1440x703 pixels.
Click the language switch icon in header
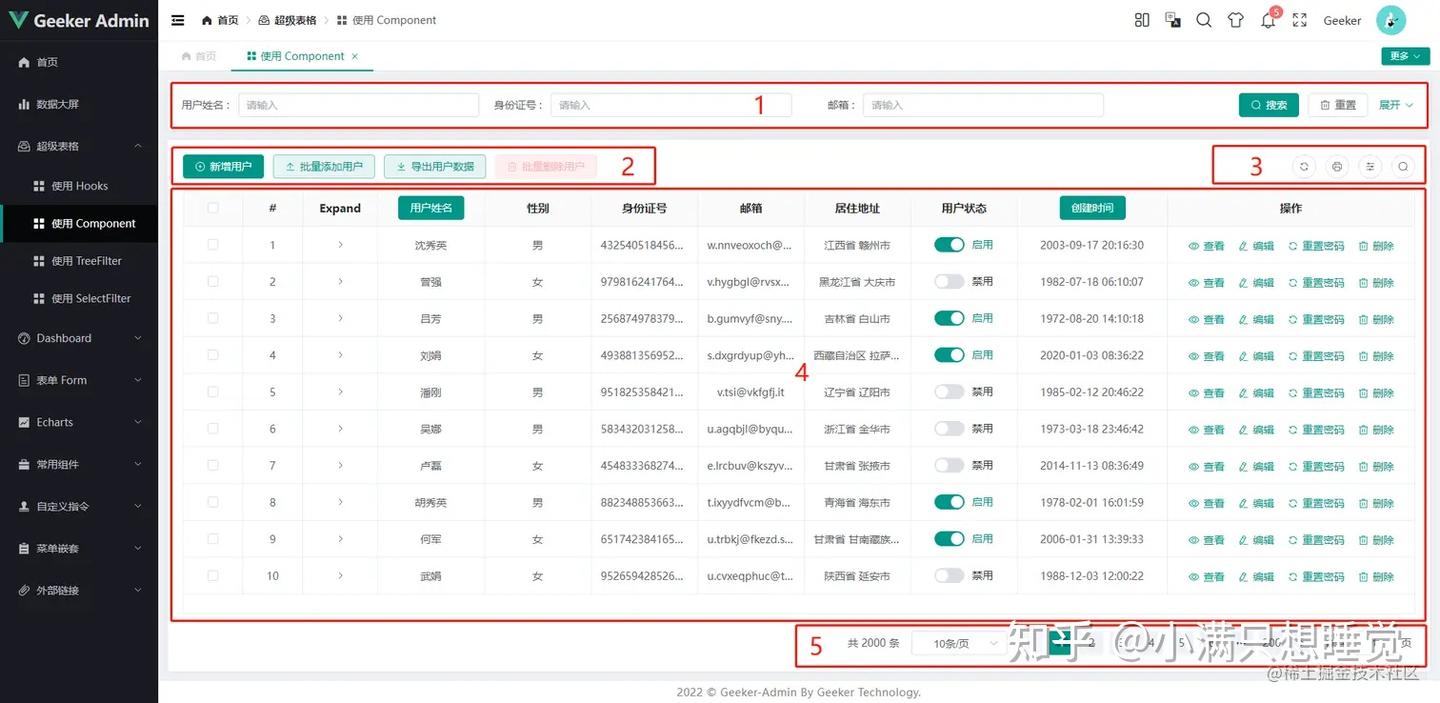(x=1172, y=20)
